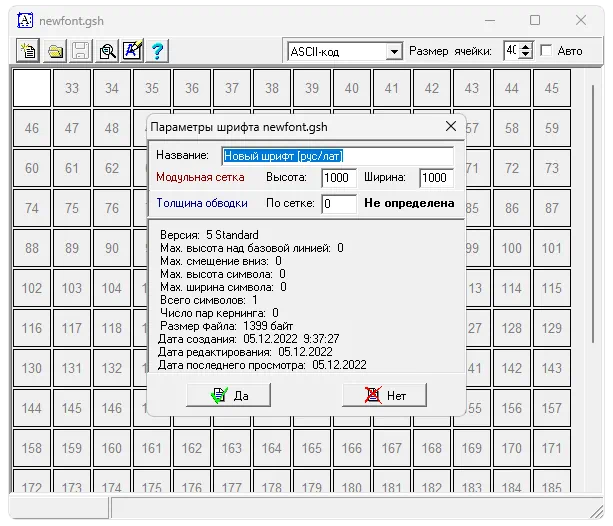Click the newfont.gsh application title icon

[x=25, y=20]
